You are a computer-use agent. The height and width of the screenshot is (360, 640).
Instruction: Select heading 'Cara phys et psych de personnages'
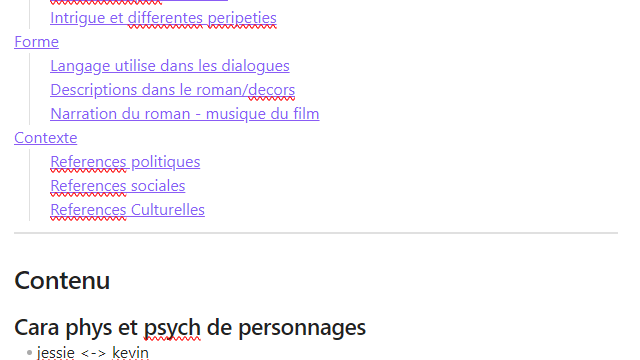click(190, 327)
